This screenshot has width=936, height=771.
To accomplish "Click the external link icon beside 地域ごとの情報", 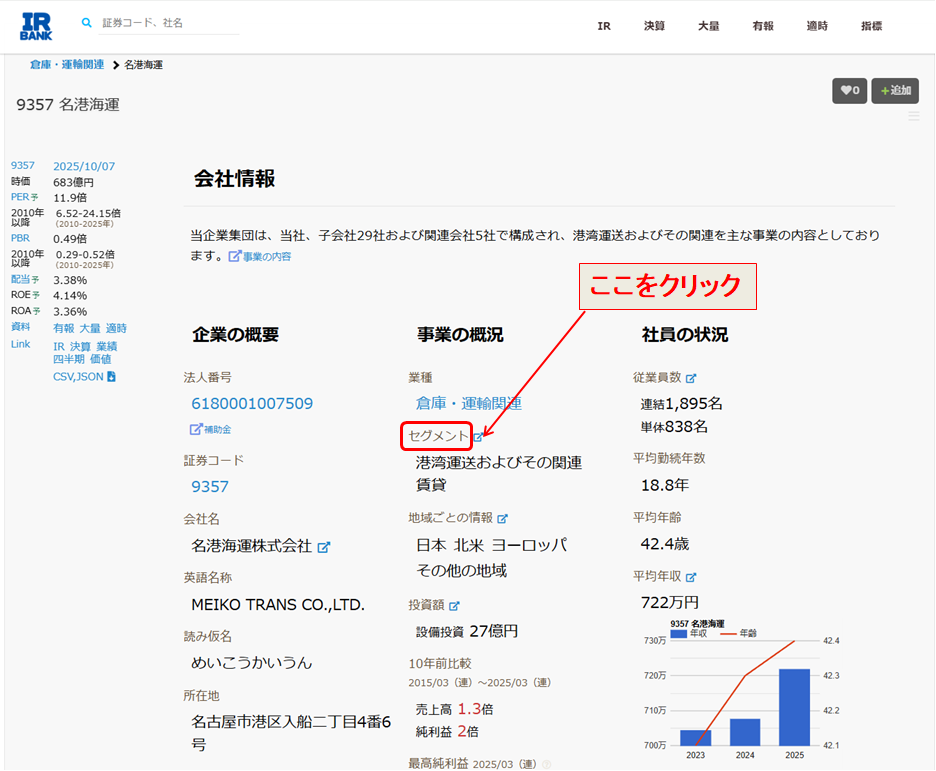I will click(x=502, y=518).
